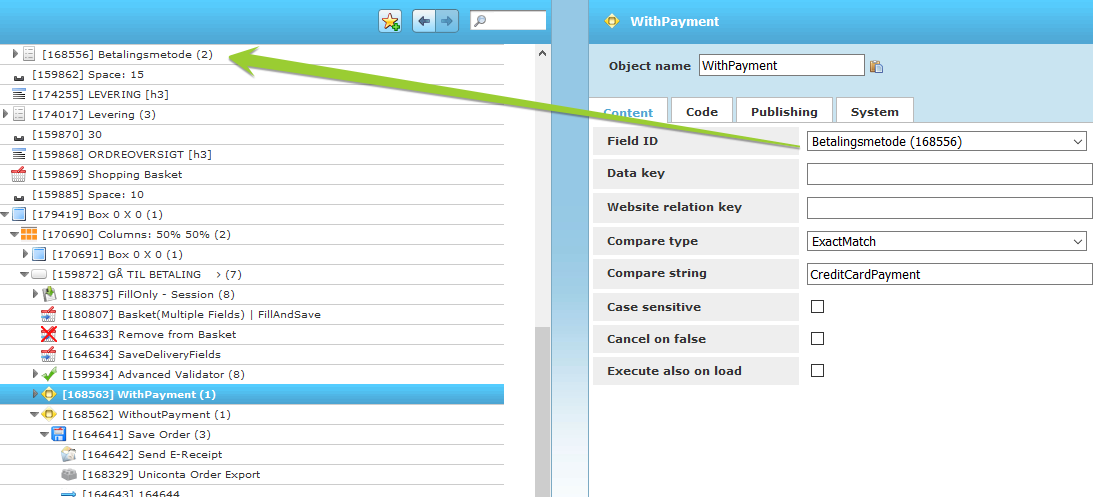Expand the Betalingsmetode (2) node
The height and width of the screenshot is (497, 1093).
point(15,54)
